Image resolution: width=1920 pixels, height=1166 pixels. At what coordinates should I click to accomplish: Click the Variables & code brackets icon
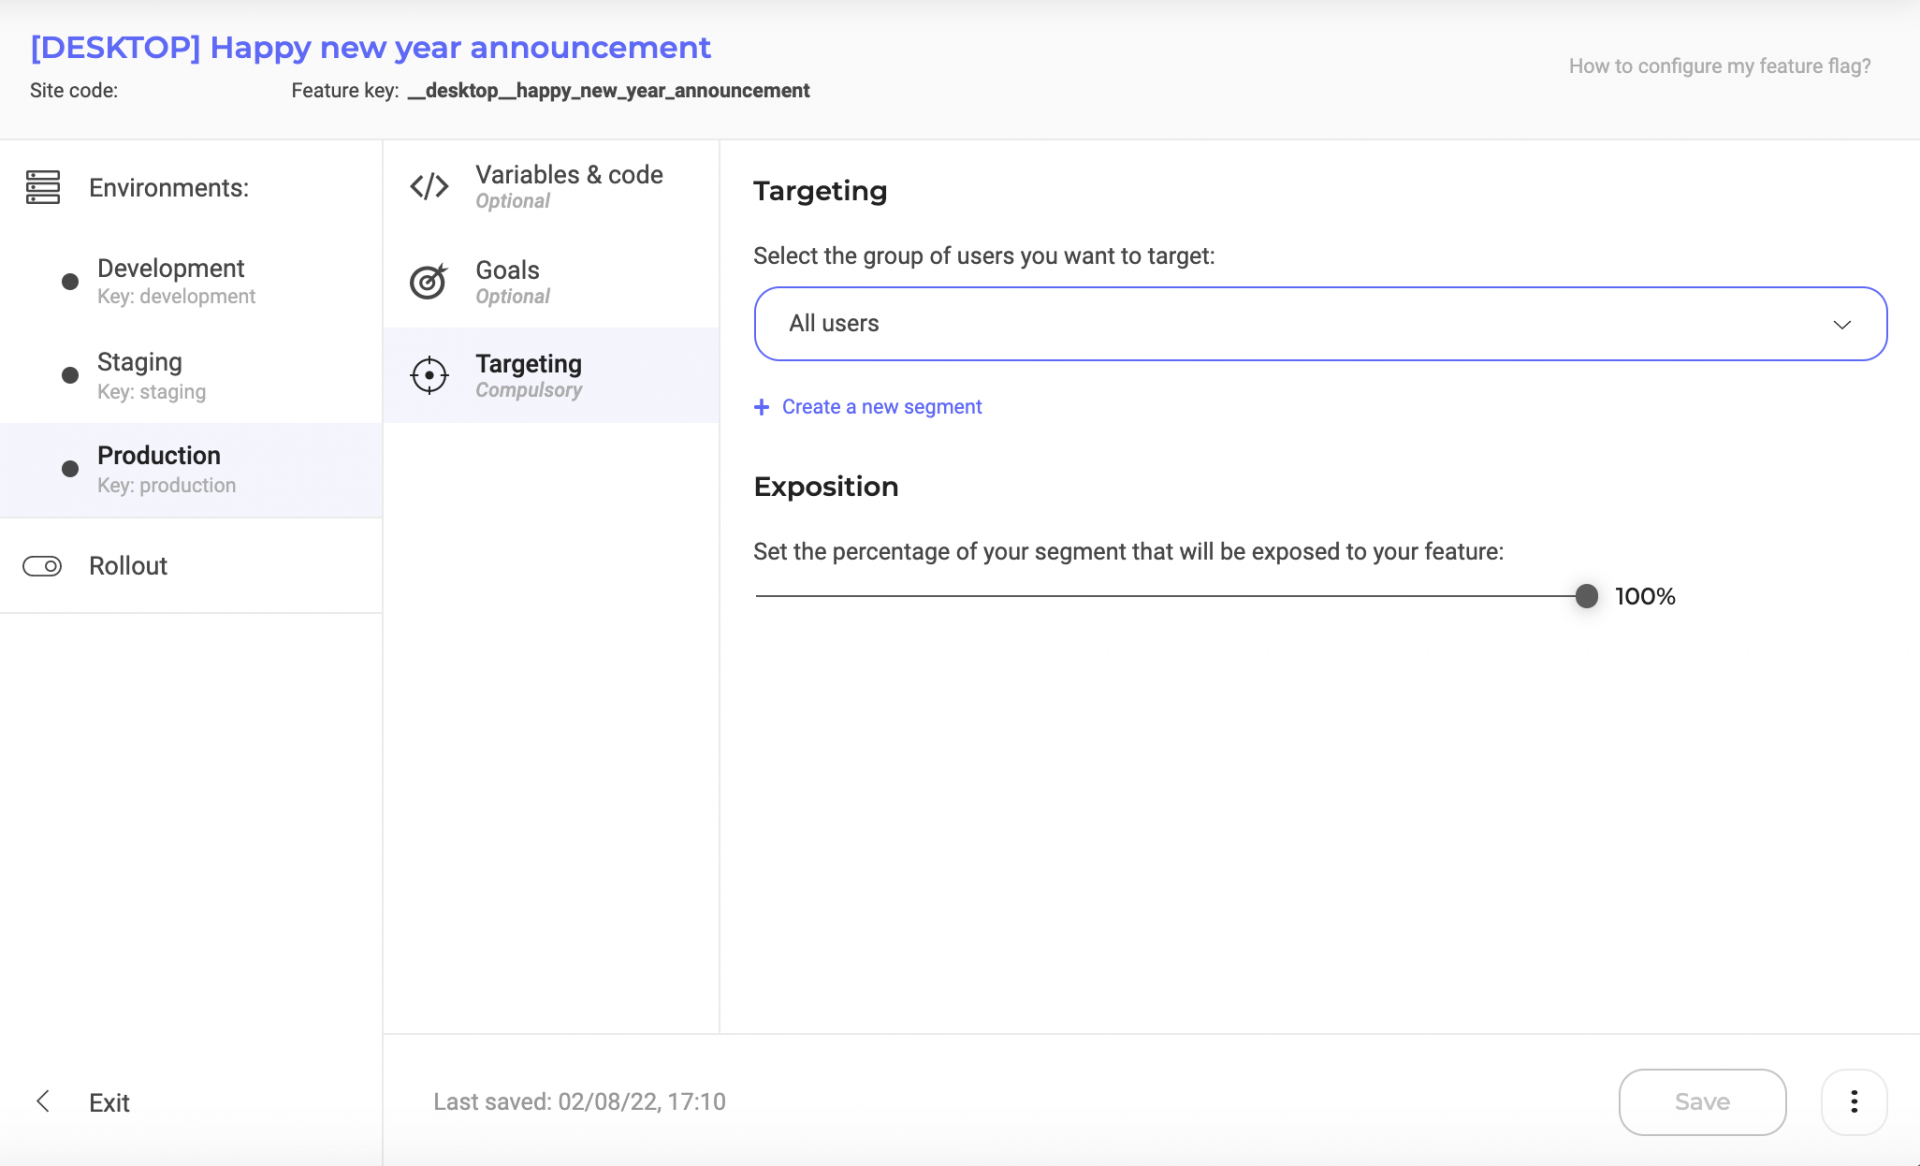point(429,186)
